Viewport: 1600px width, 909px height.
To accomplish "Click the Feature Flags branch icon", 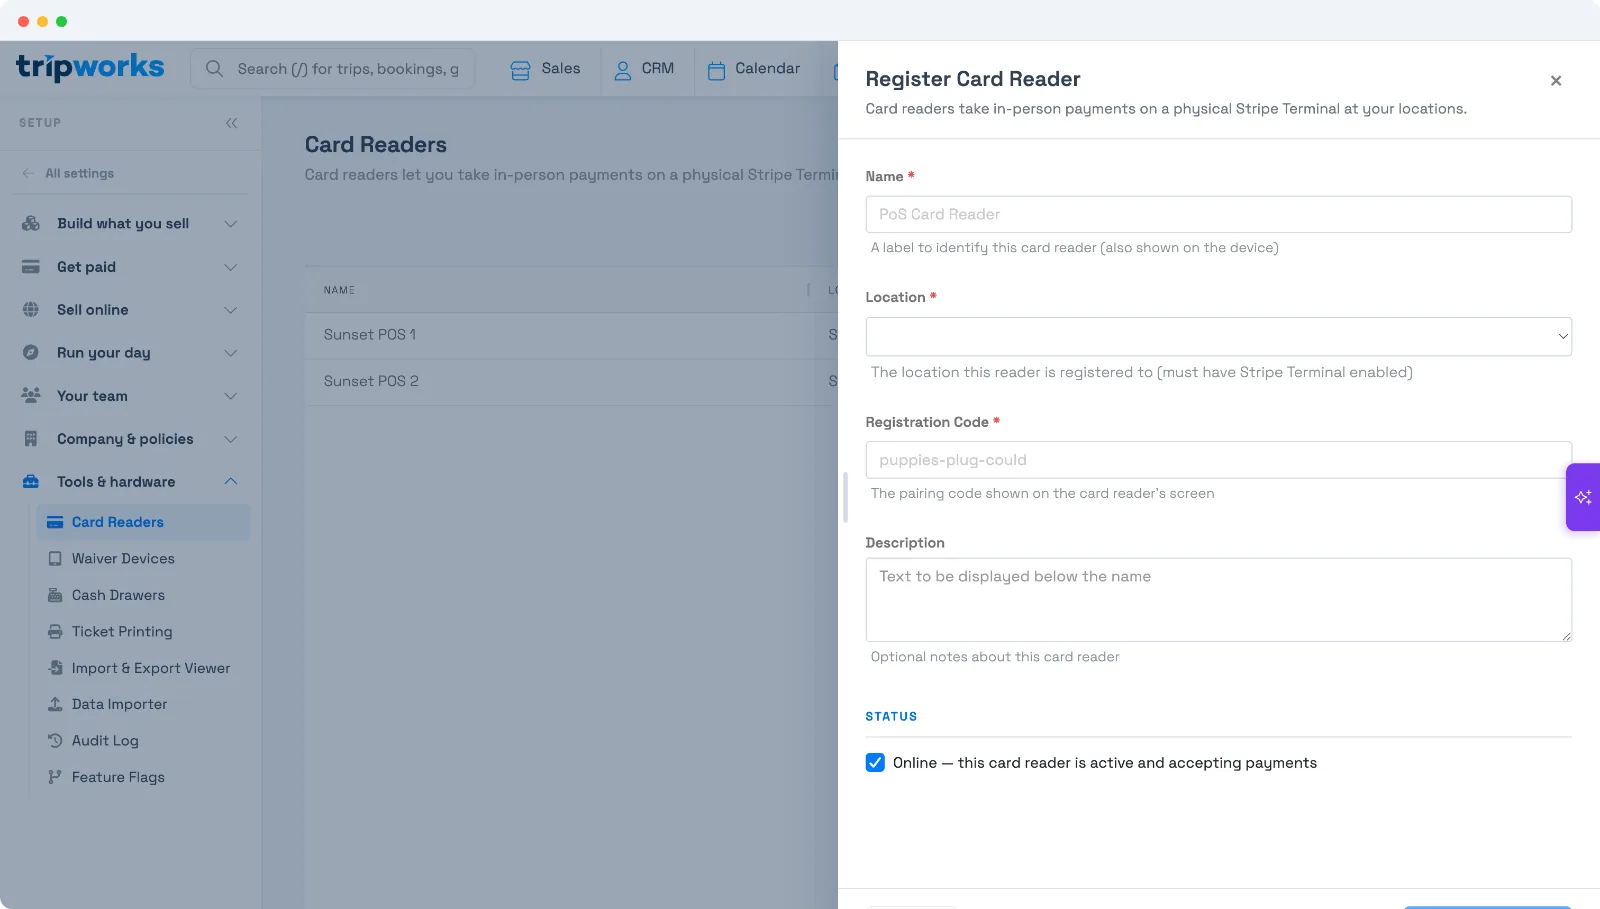I will (x=55, y=777).
